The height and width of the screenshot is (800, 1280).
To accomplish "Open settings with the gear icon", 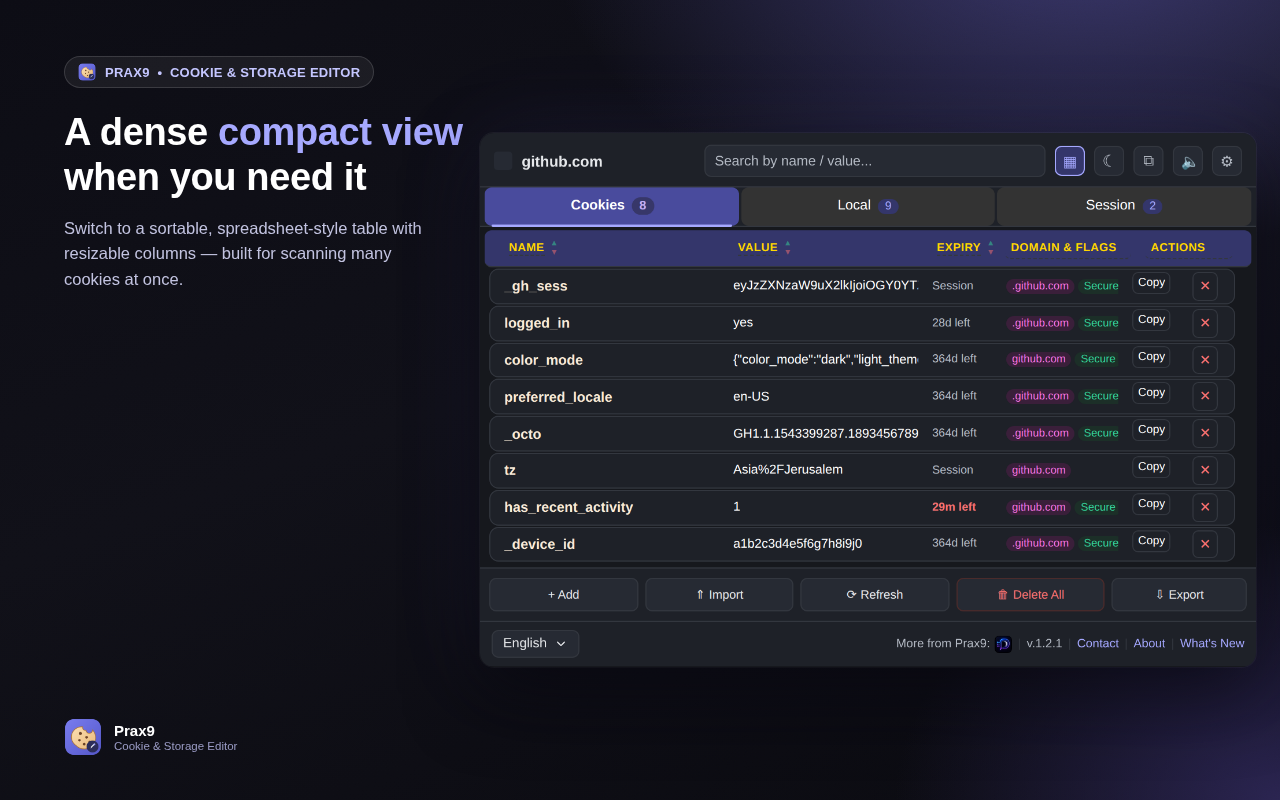I will (1227, 161).
